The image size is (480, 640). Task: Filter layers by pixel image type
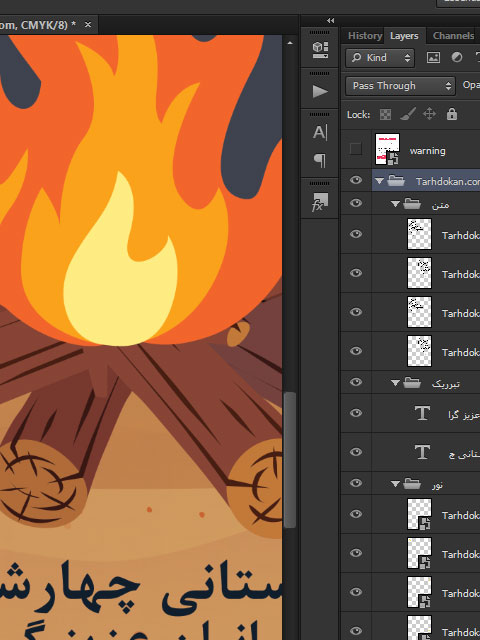(x=433, y=58)
